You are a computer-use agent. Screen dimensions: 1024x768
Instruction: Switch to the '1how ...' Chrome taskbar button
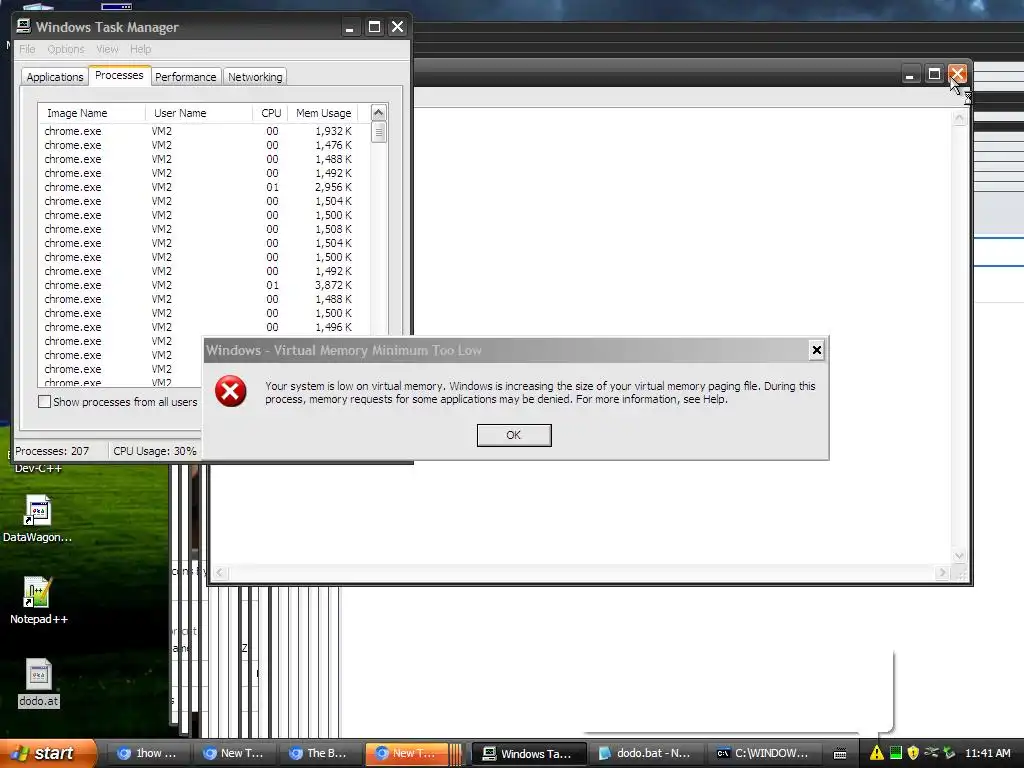click(x=148, y=754)
